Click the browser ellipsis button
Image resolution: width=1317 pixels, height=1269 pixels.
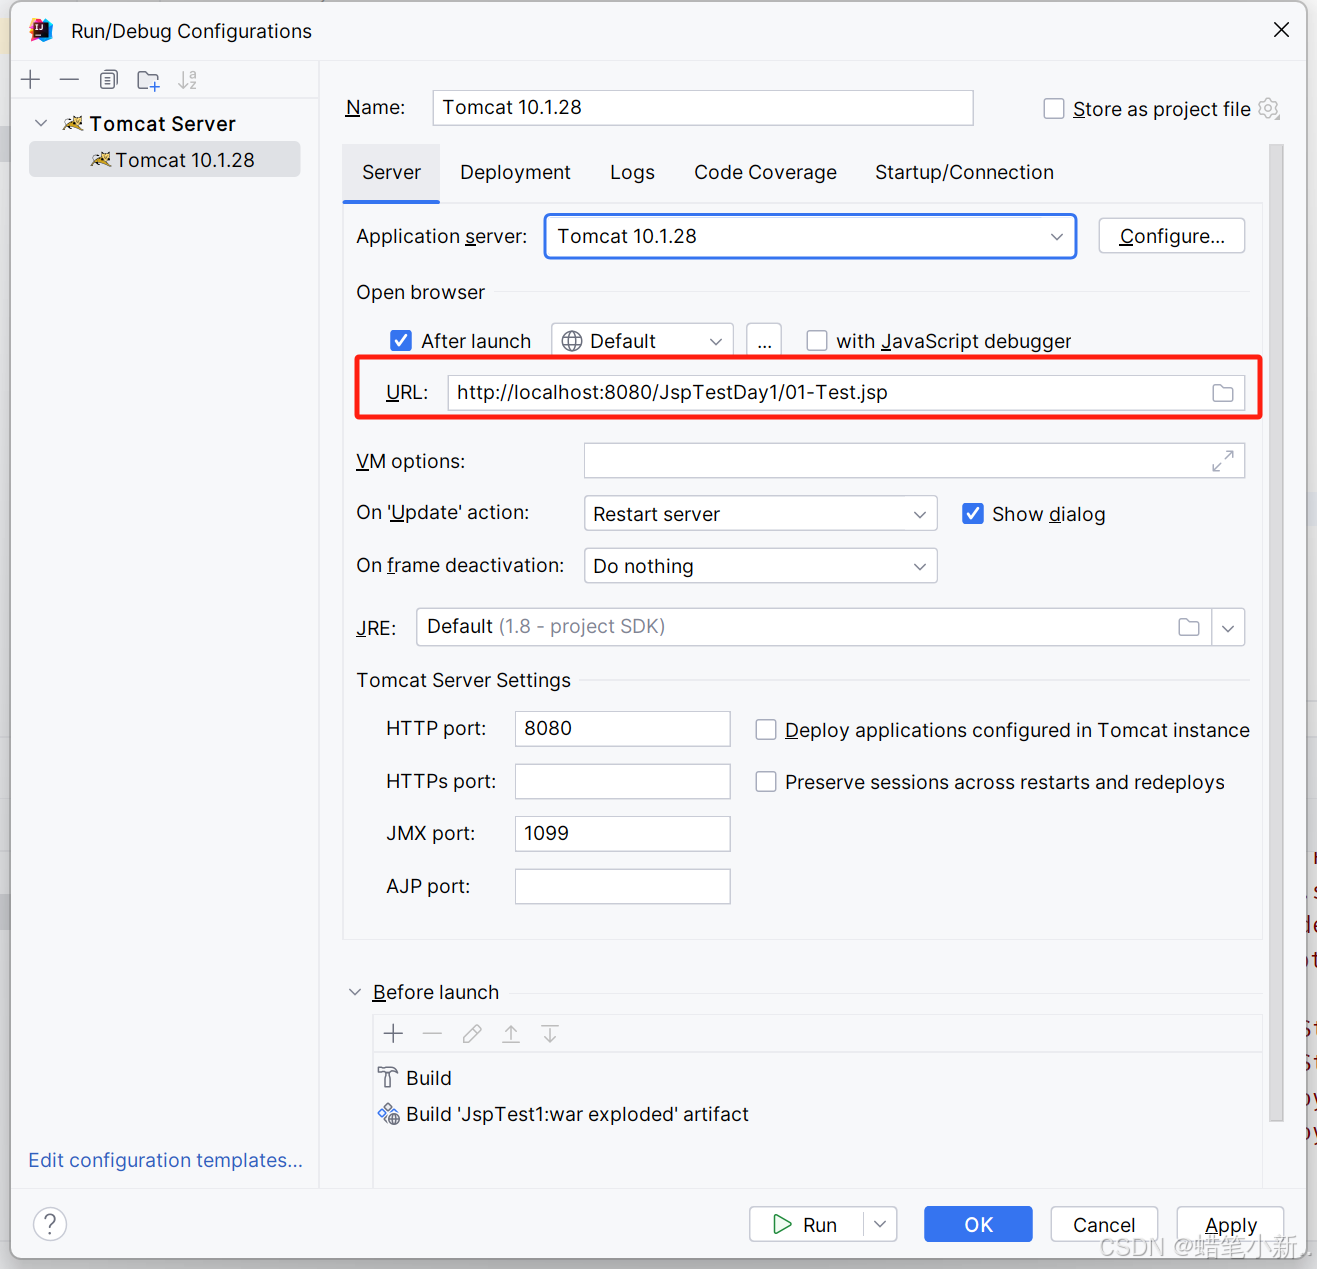pos(764,341)
